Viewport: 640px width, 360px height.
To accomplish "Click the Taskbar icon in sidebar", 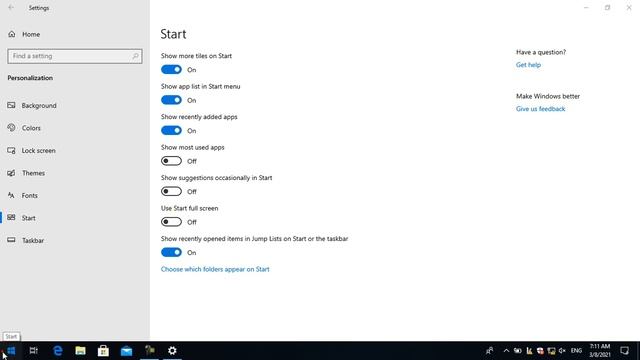I will (11, 240).
